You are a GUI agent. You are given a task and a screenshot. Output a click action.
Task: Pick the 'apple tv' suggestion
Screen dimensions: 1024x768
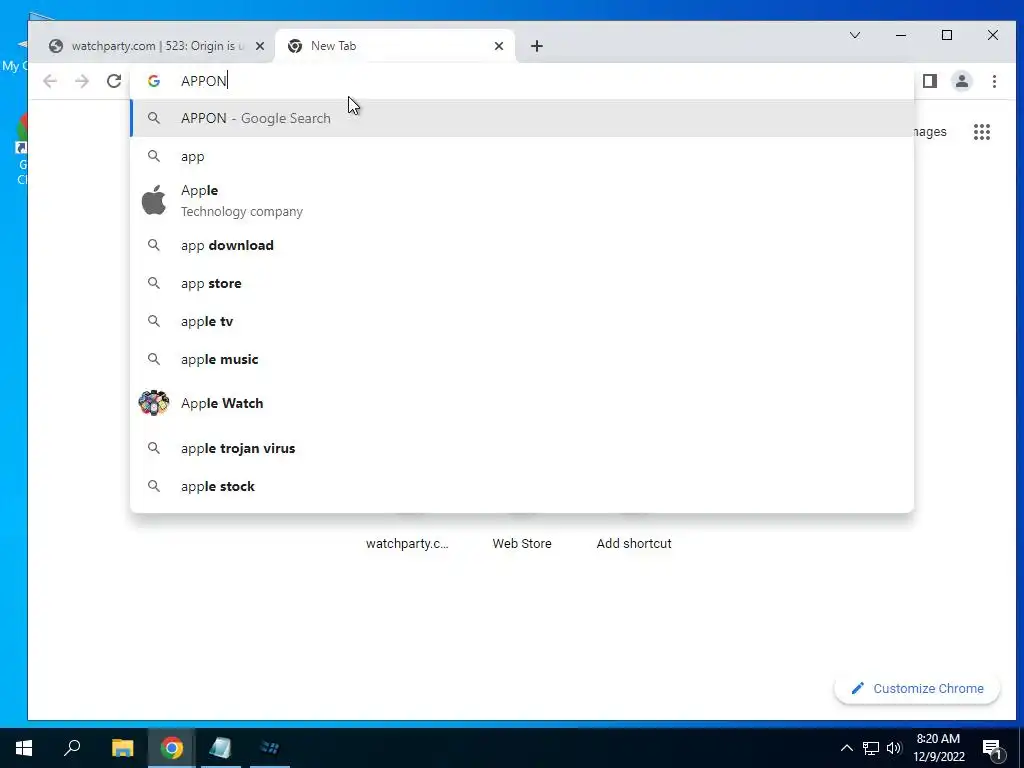pyautogui.click(x=522, y=321)
